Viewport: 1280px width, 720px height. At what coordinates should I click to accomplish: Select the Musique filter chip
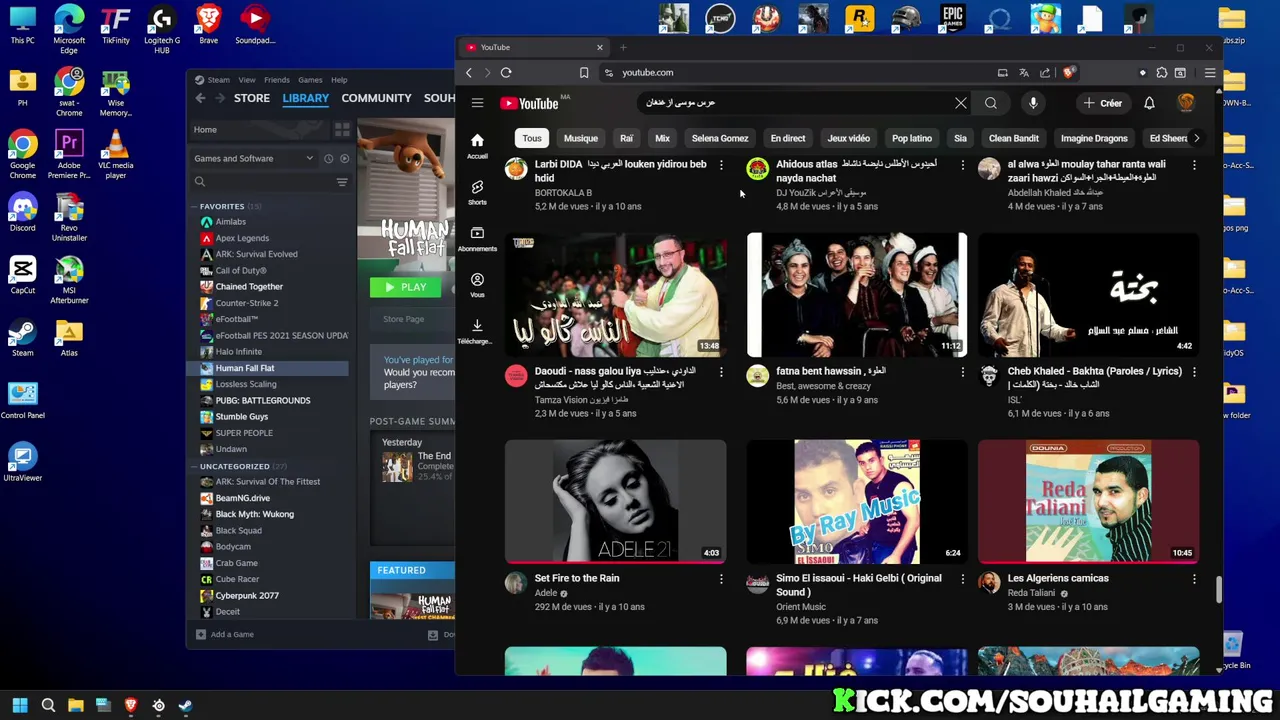[581, 138]
